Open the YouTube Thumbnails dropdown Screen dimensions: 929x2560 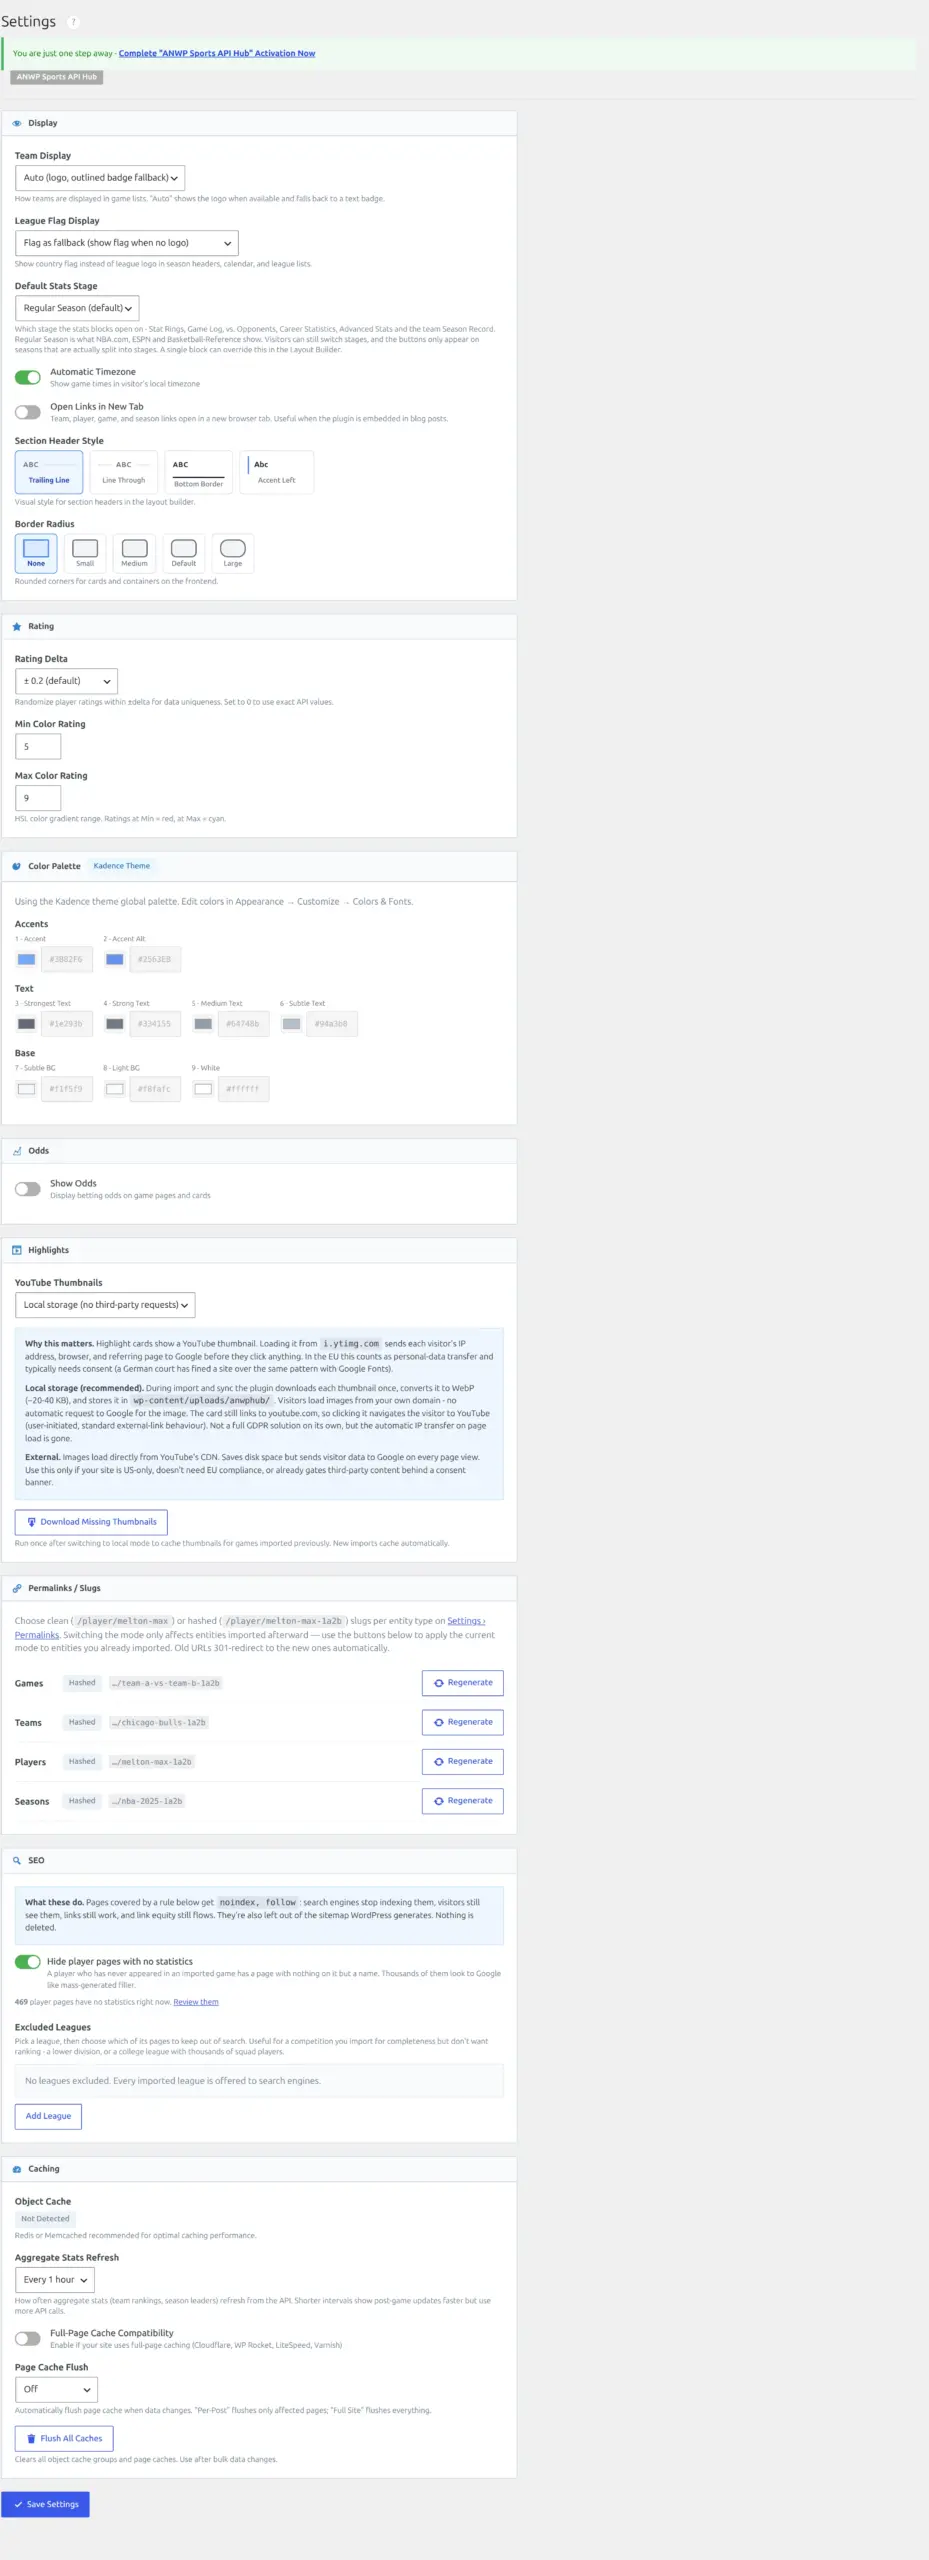(x=105, y=1305)
